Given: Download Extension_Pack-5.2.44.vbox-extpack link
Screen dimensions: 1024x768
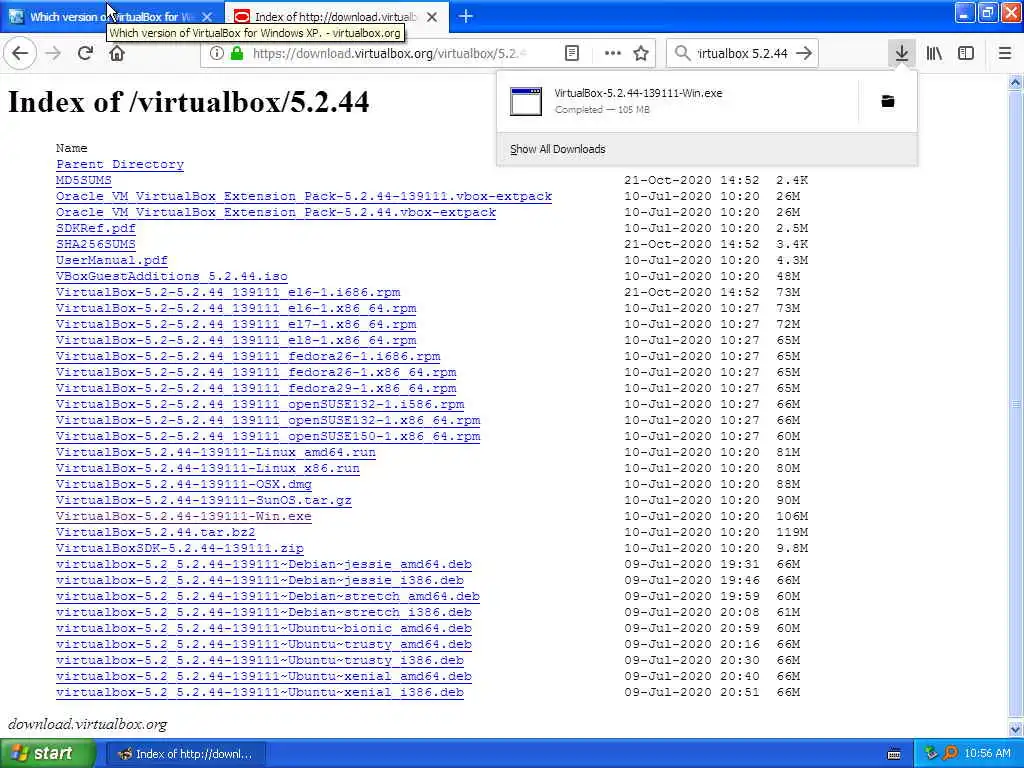Looking at the screenshot, I should 276,212.
